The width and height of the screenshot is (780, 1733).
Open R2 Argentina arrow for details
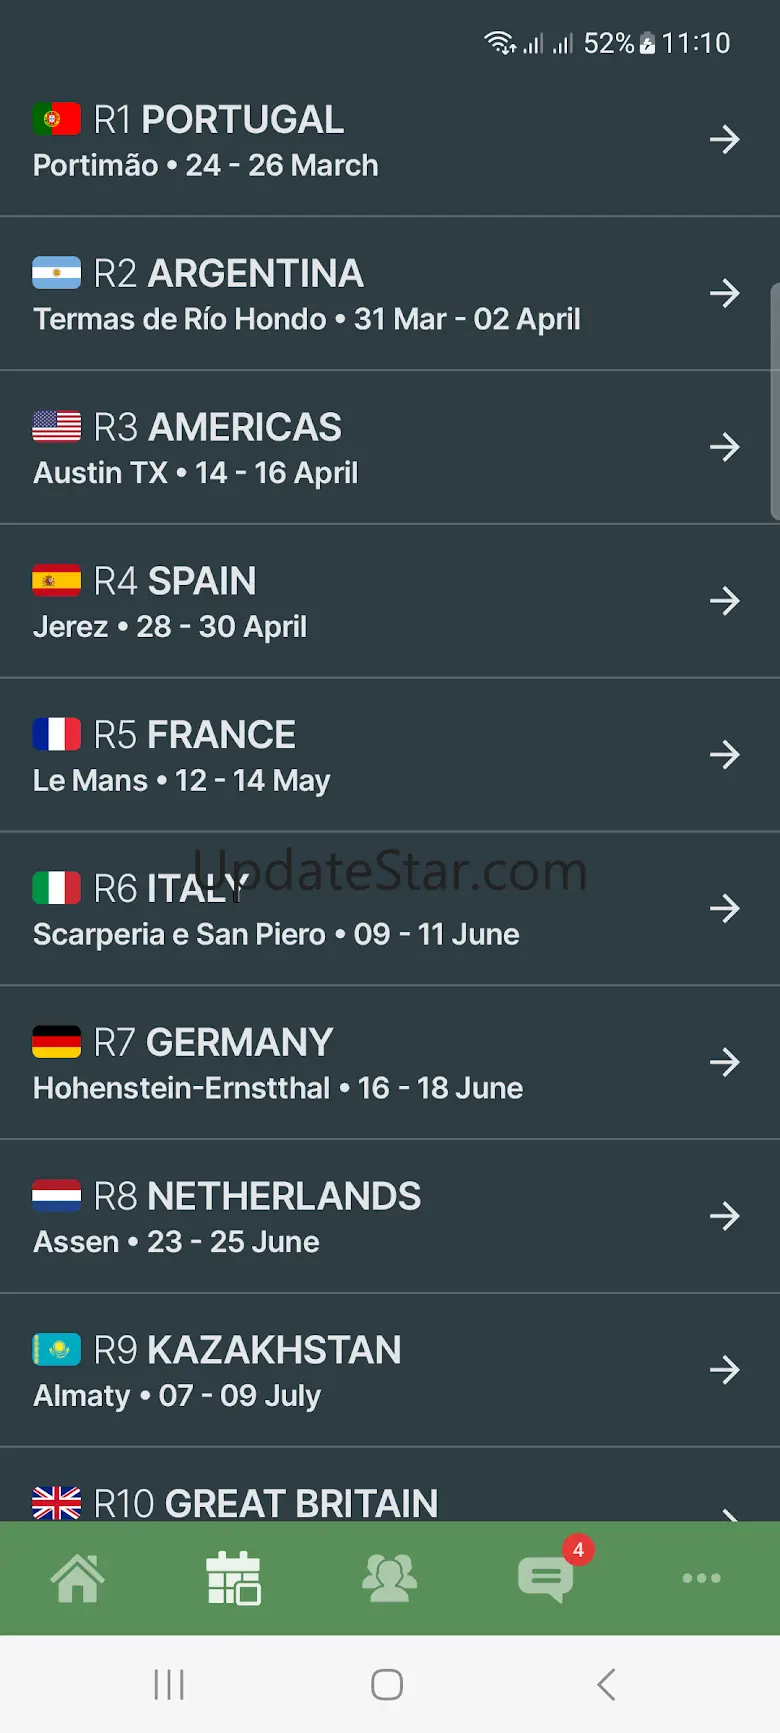pos(724,293)
